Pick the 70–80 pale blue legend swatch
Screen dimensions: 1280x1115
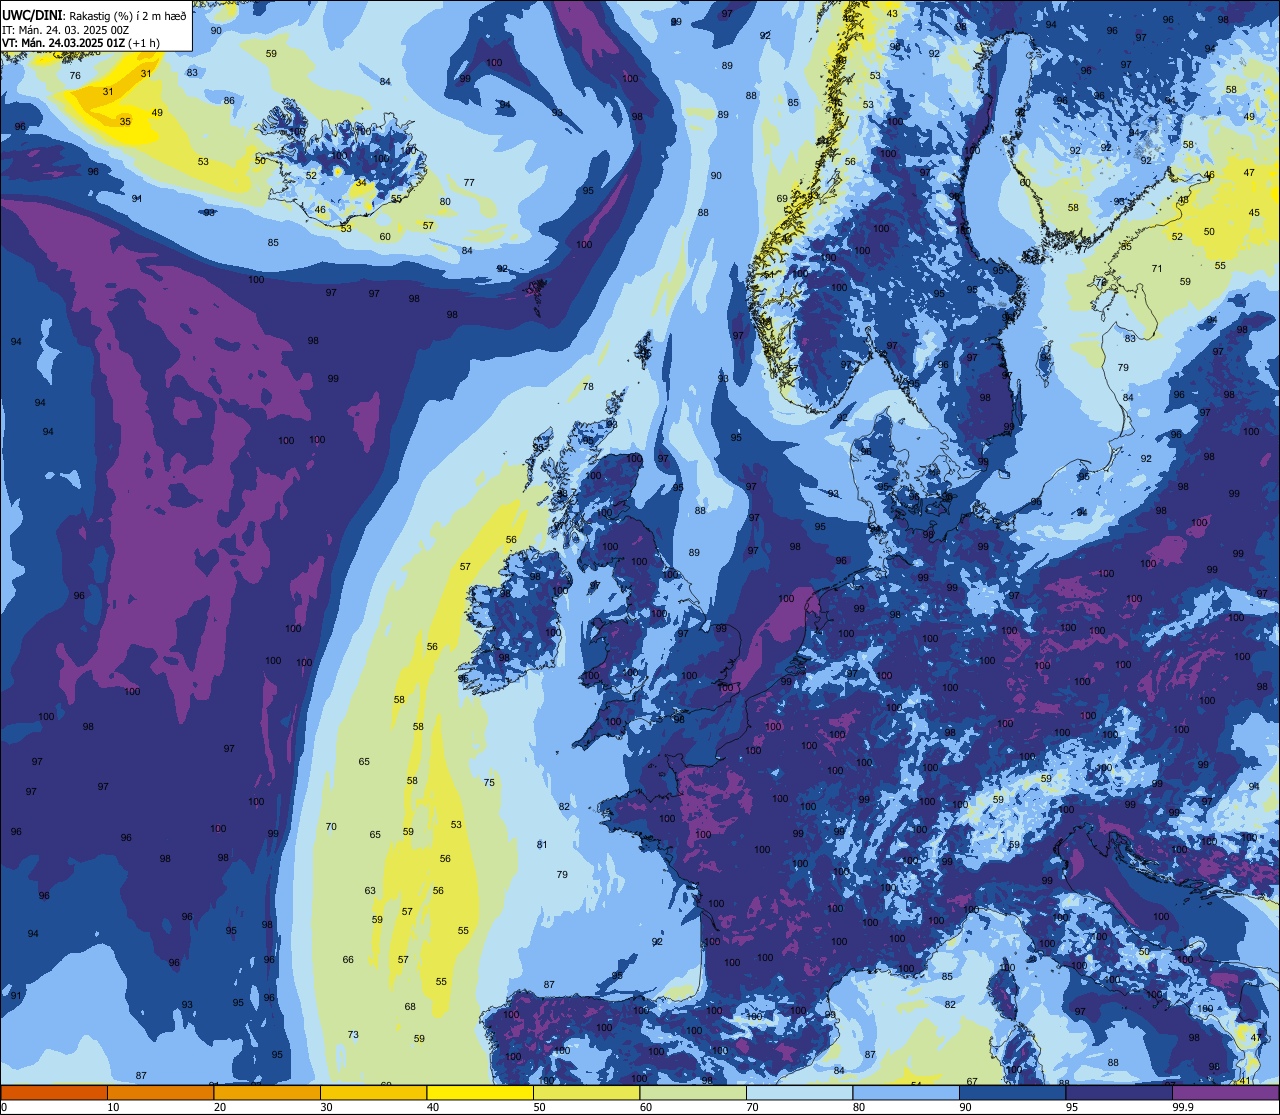(x=799, y=1092)
